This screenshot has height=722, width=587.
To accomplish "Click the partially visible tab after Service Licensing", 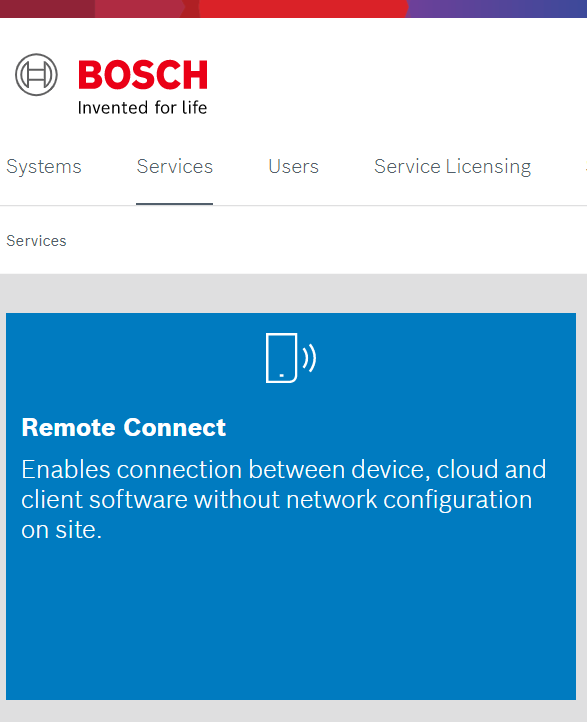I will click(585, 167).
